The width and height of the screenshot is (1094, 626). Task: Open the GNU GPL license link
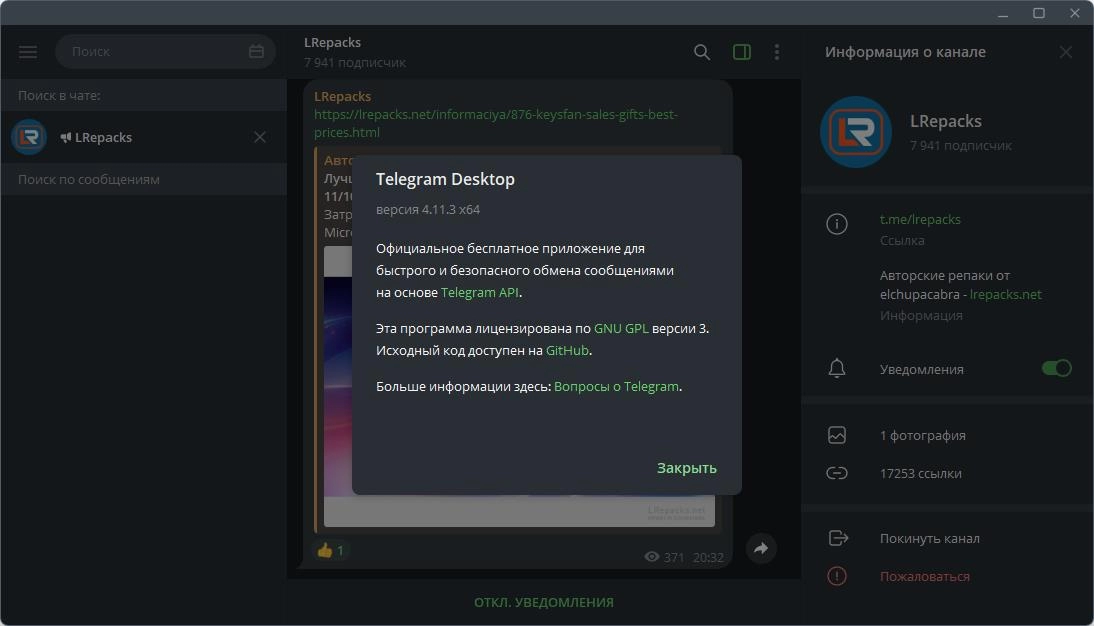pyautogui.click(x=621, y=329)
